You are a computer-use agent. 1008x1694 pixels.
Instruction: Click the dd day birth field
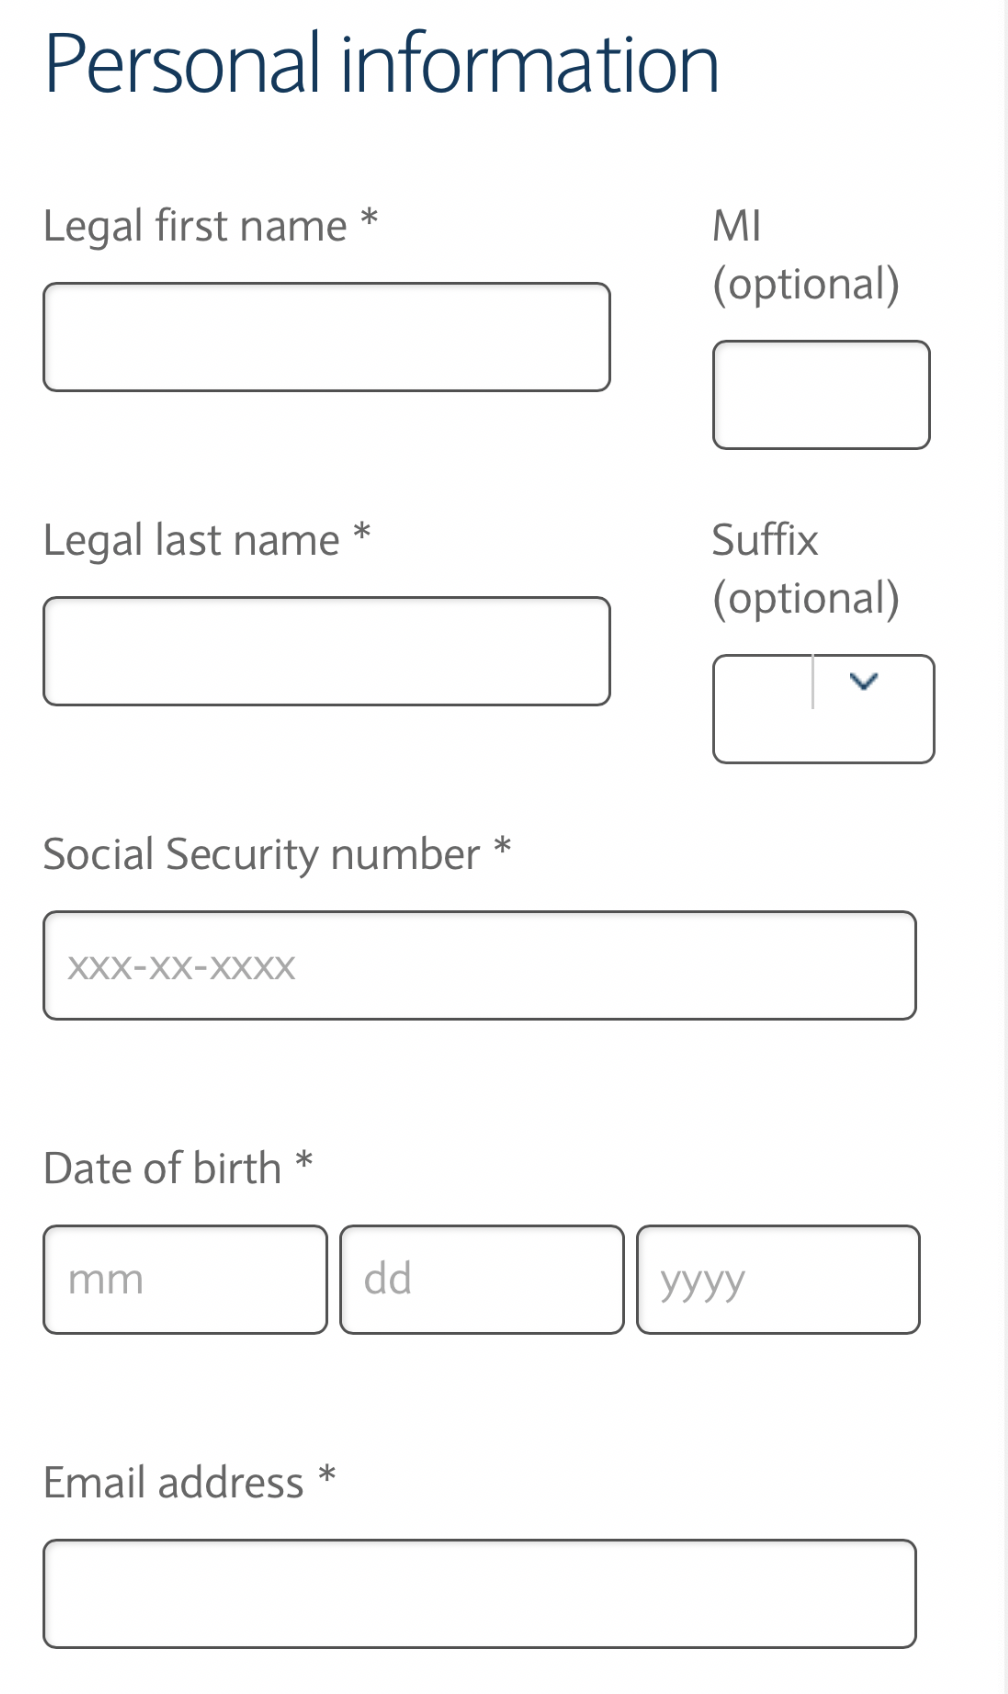482,1279
